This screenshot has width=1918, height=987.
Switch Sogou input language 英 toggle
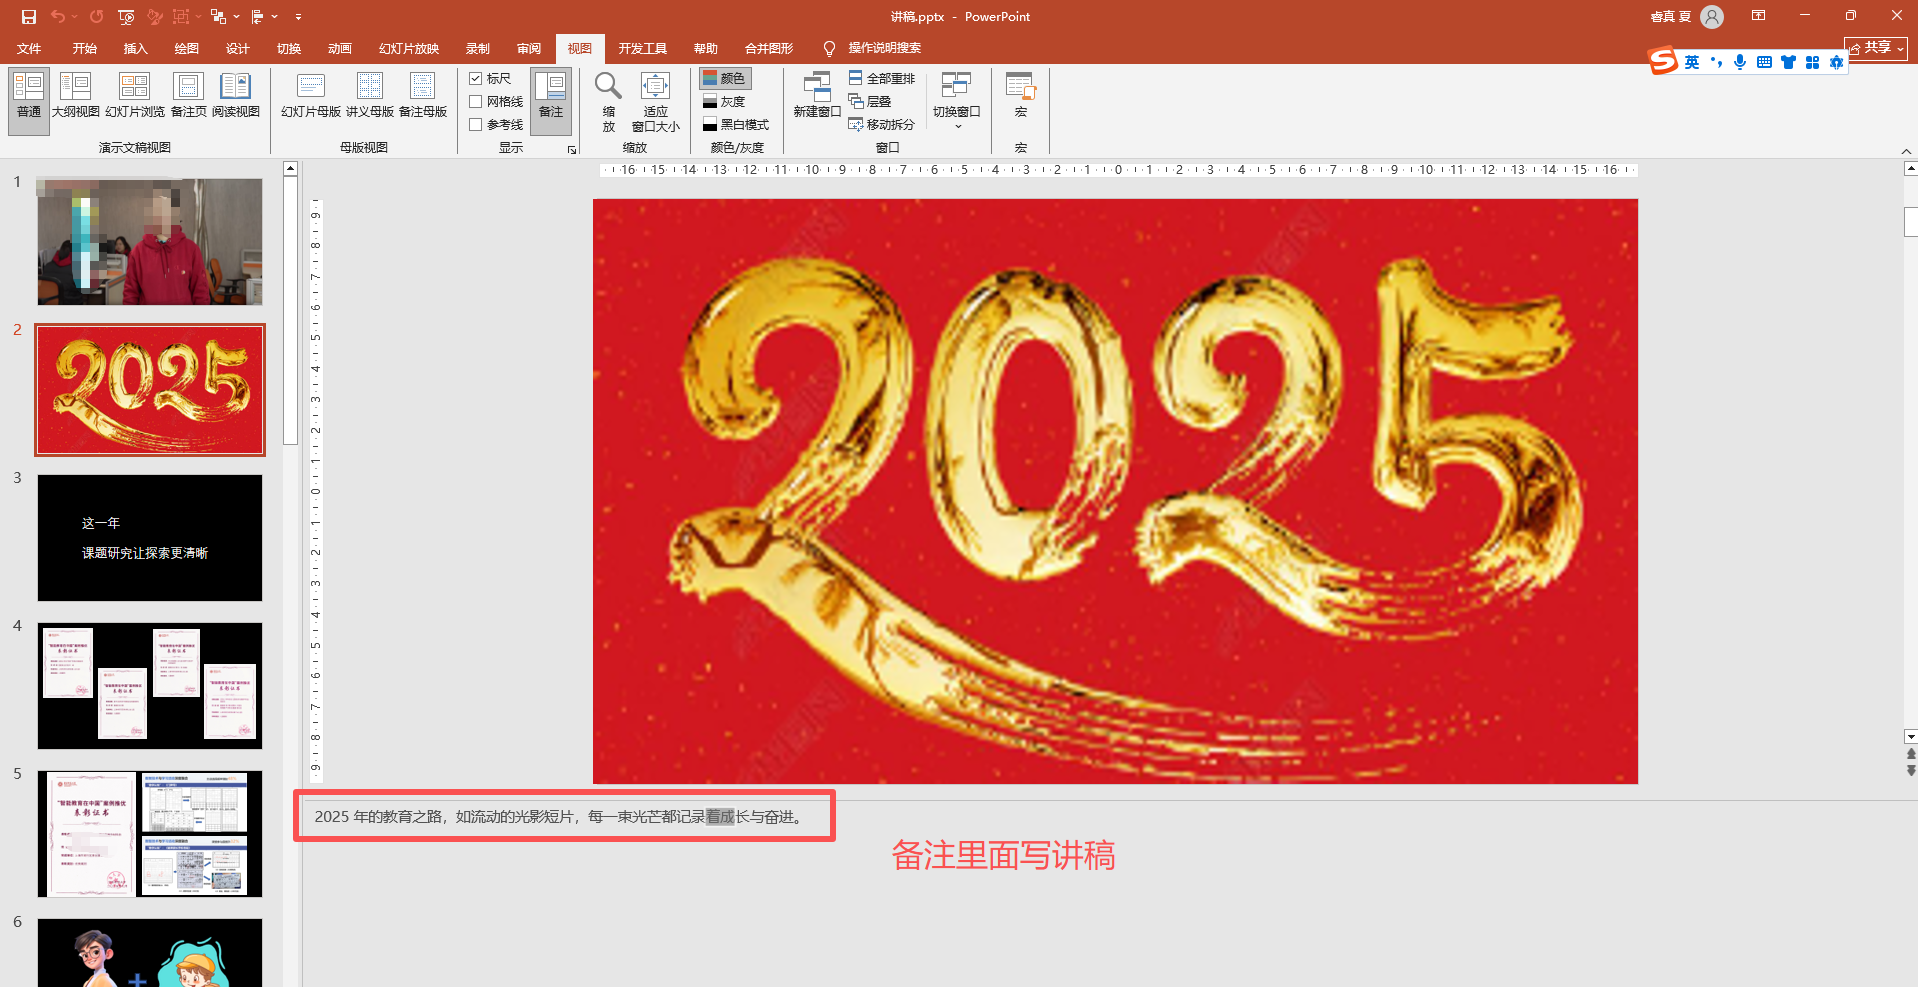1692,62
